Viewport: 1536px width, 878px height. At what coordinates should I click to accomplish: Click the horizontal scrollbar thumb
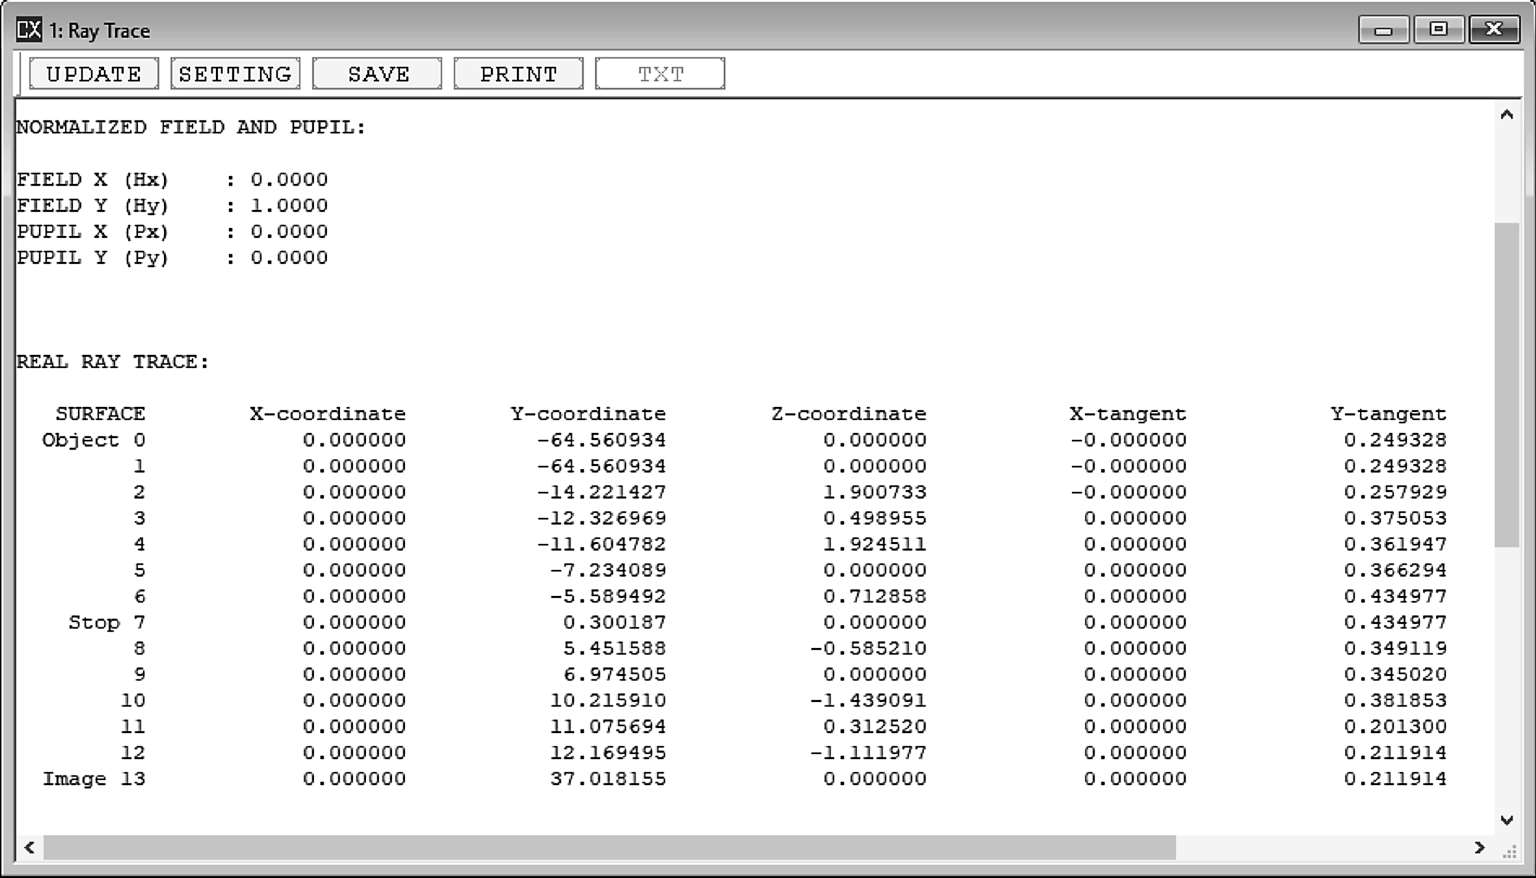tap(610, 848)
